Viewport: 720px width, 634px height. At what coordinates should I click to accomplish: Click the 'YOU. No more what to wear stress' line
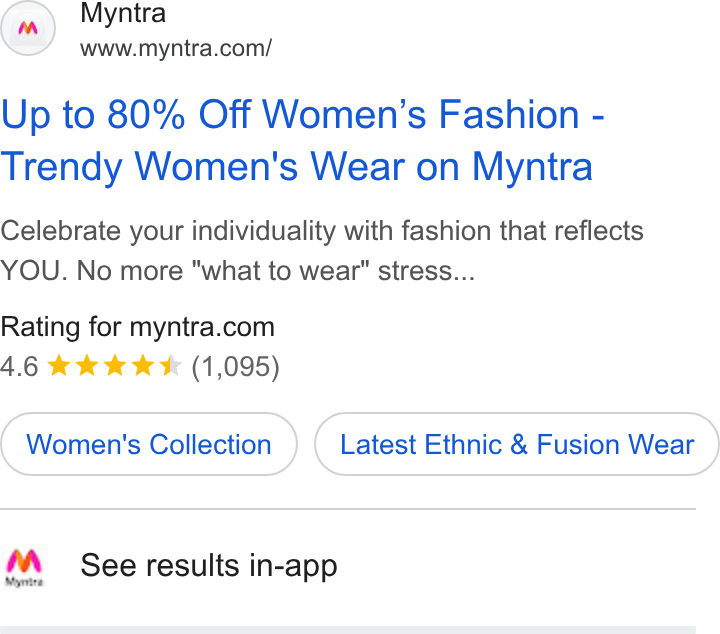tap(237, 271)
